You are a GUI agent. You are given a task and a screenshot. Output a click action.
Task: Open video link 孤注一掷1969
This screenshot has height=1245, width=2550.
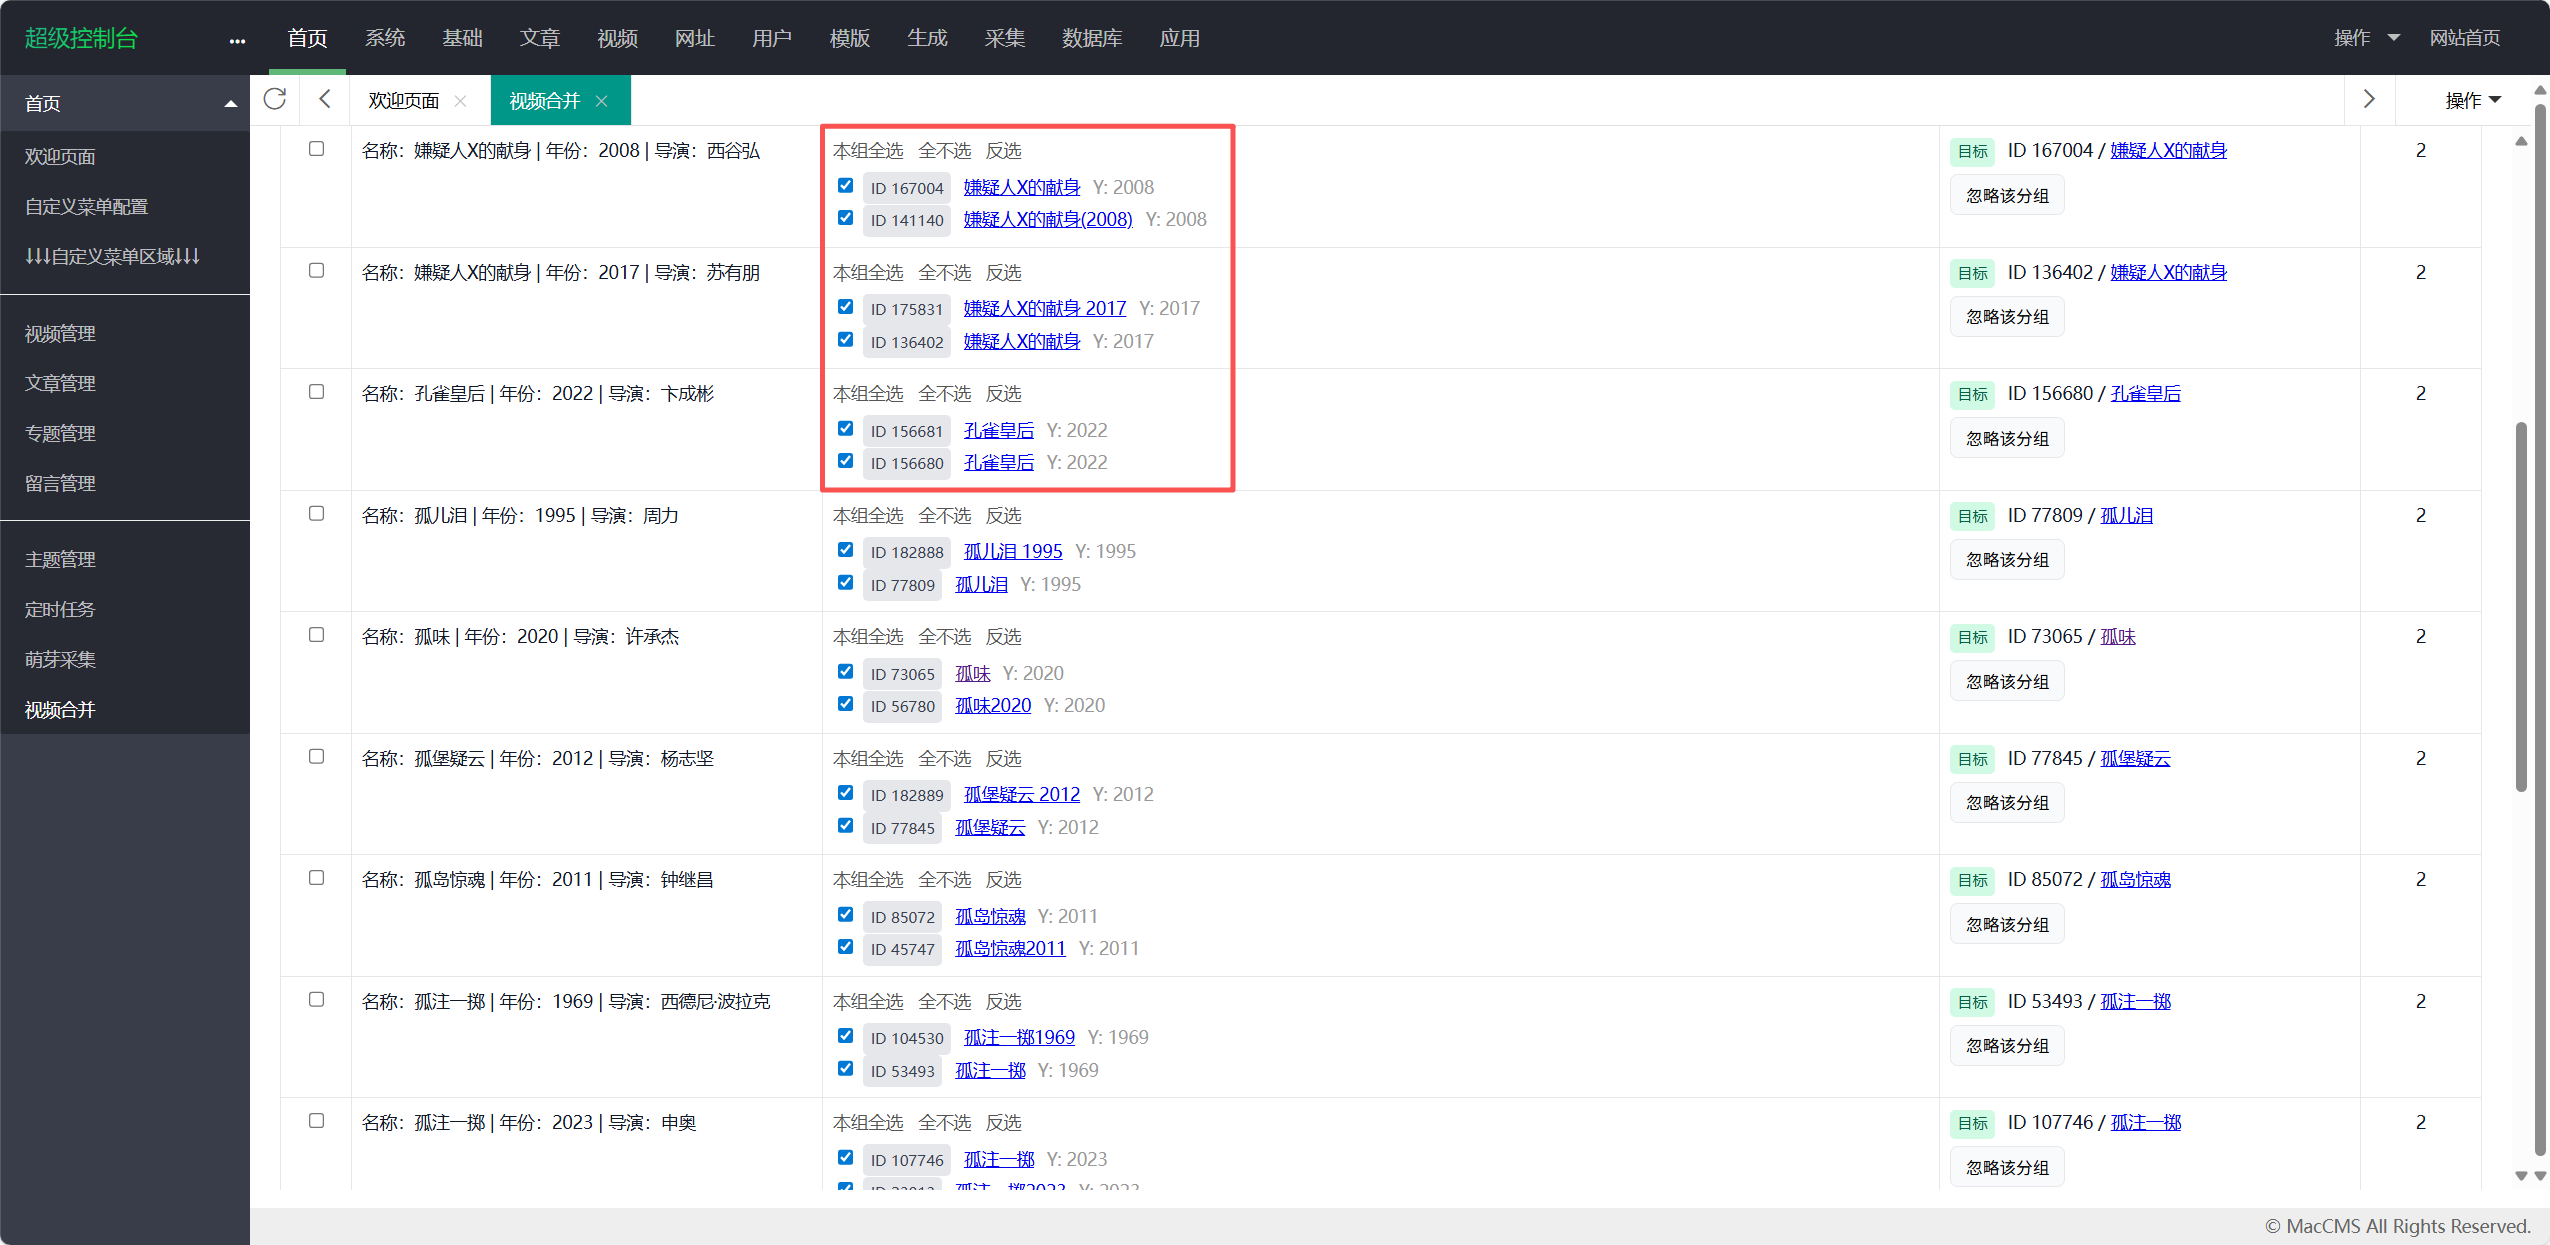1019,1037
